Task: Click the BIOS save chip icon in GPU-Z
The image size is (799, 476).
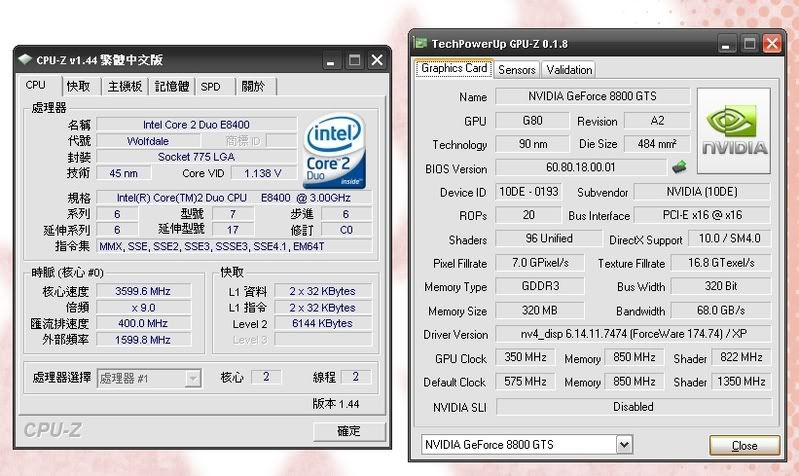Action: (679, 167)
